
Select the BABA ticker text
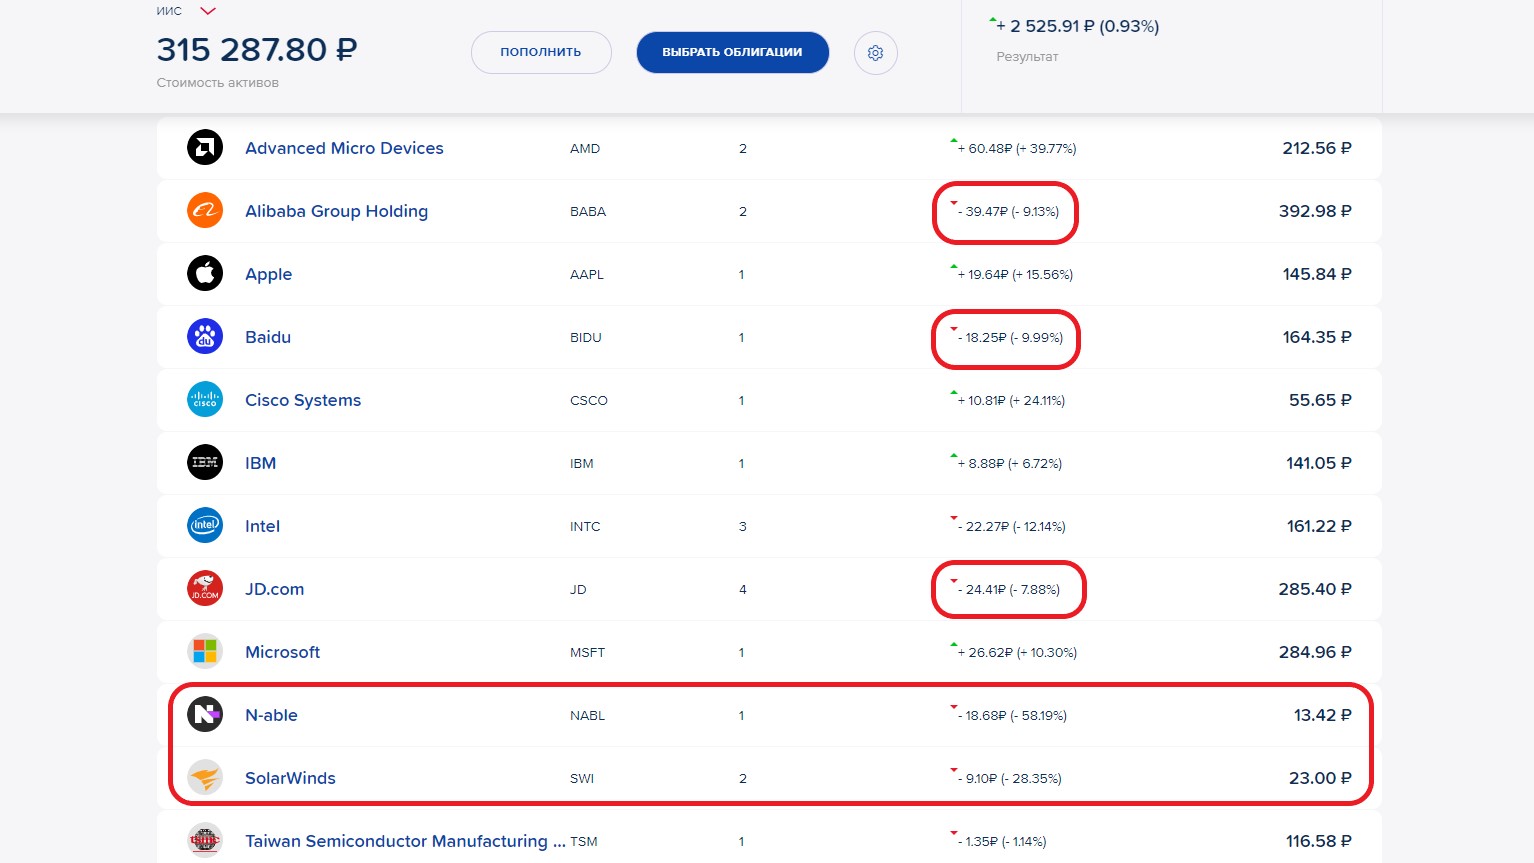click(588, 212)
